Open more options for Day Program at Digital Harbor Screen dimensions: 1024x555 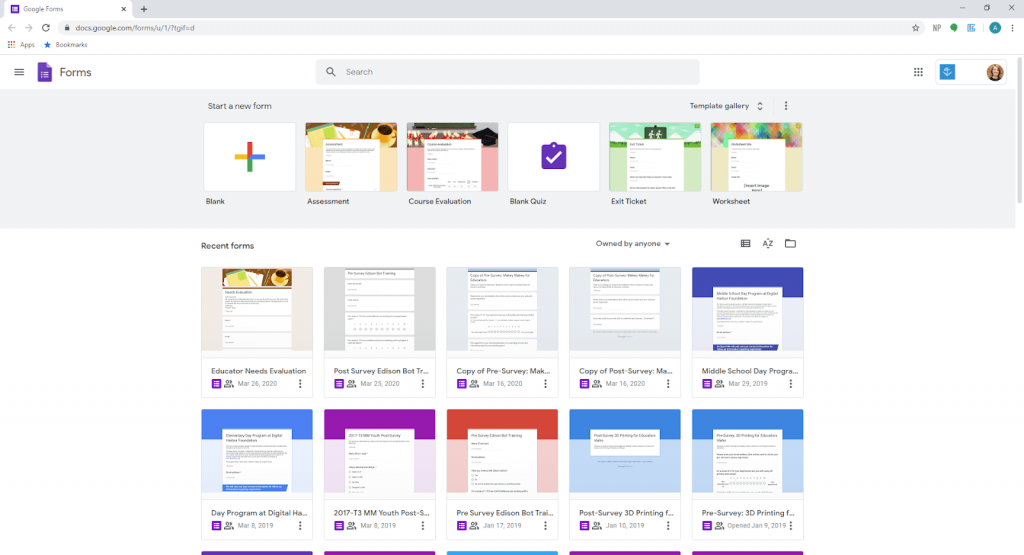coord(300,526)
